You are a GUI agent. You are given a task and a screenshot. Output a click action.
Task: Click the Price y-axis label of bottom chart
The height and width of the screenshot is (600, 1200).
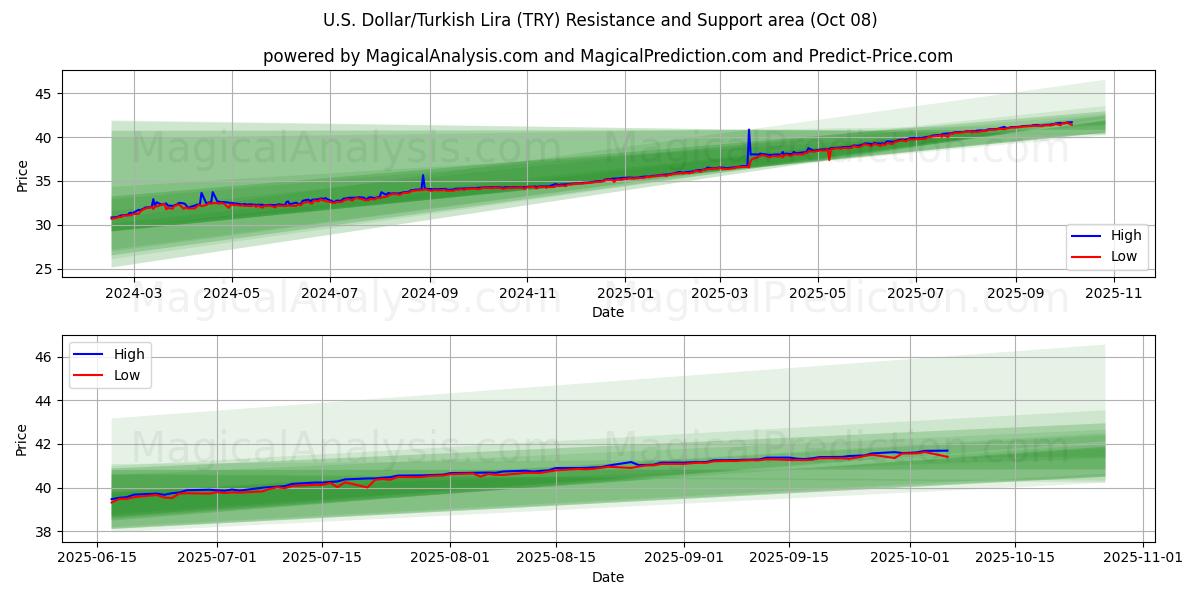coord(22,439)
